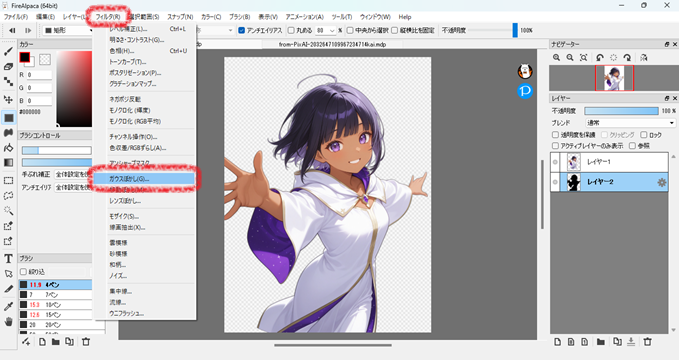The image size is (679, 360).
Task: Add a layer folder in the Layers panel
Action: (601, 342)
